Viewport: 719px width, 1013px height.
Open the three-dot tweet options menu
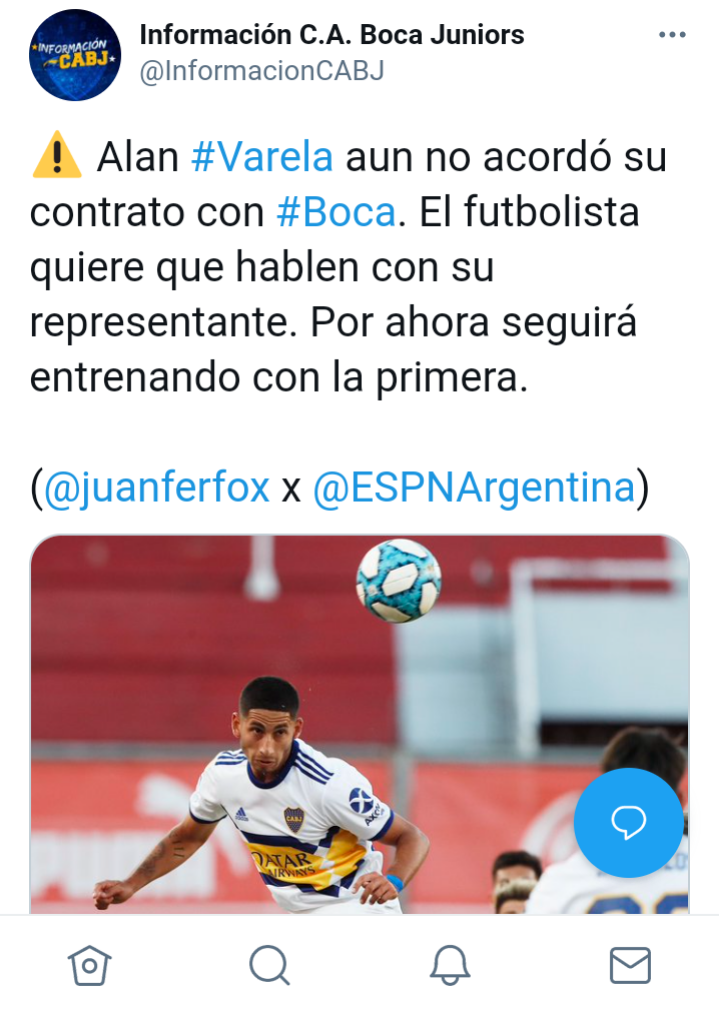pos(672,35)
